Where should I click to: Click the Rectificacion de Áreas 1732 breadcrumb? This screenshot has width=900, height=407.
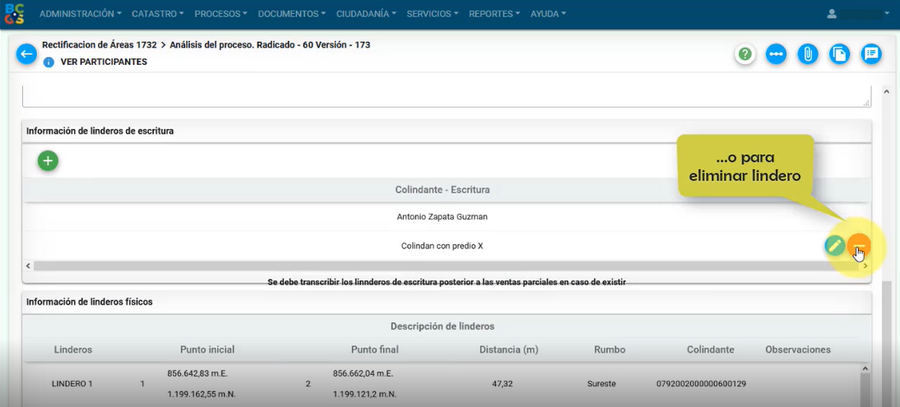pyautogui.click(x=98, y=45)
